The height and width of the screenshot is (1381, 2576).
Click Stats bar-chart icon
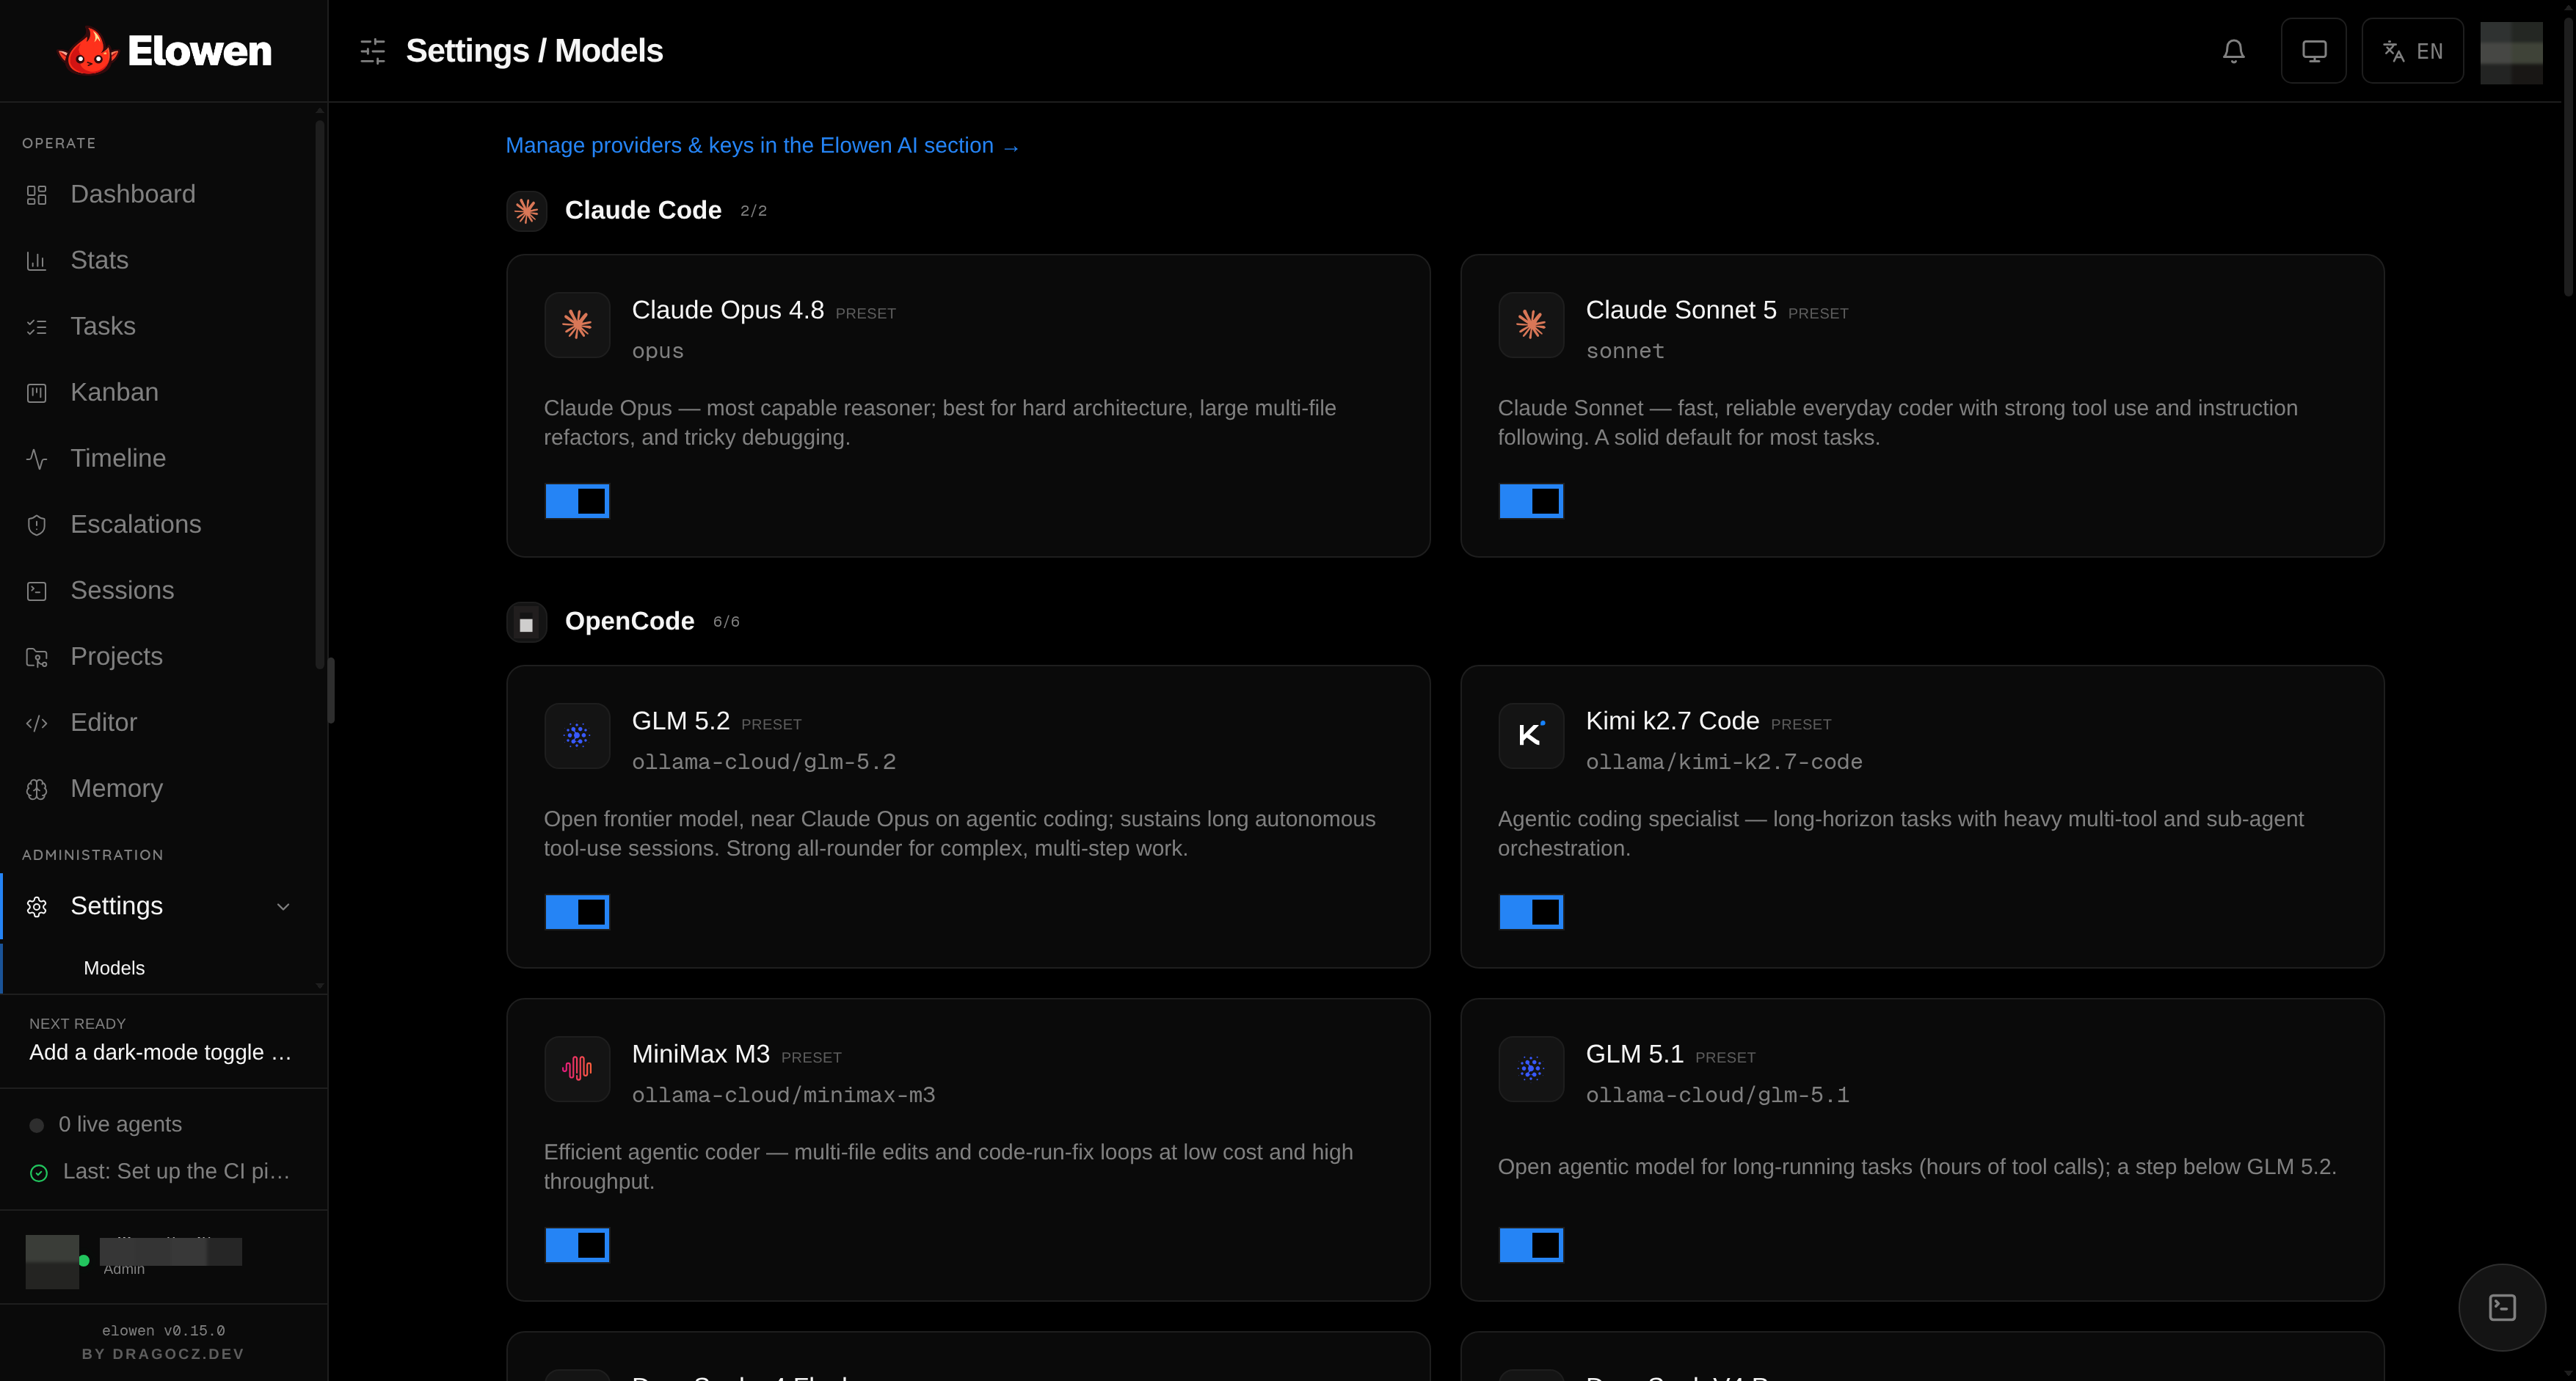[37, 261]
